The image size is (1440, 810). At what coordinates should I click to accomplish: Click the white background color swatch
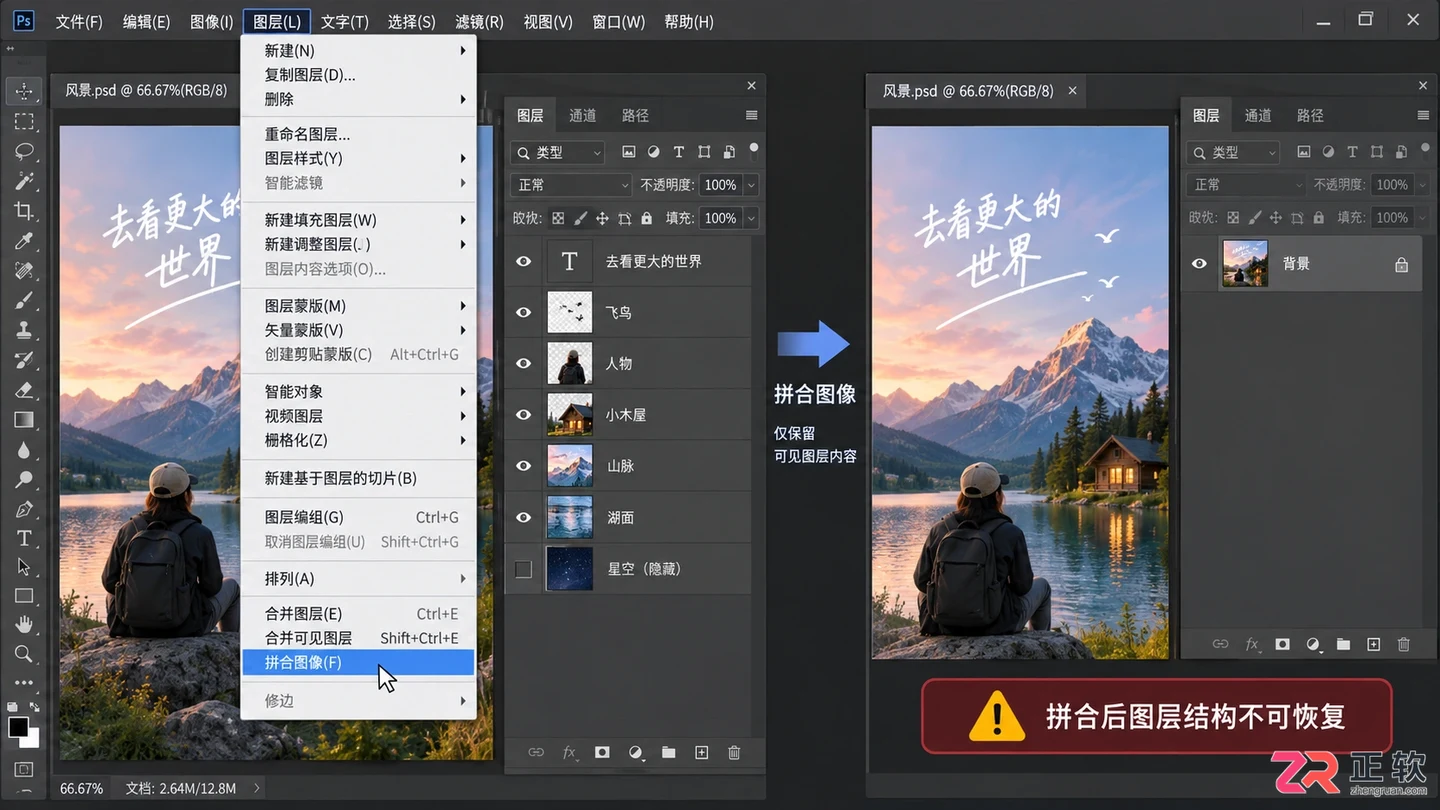(x=33, y=740)
